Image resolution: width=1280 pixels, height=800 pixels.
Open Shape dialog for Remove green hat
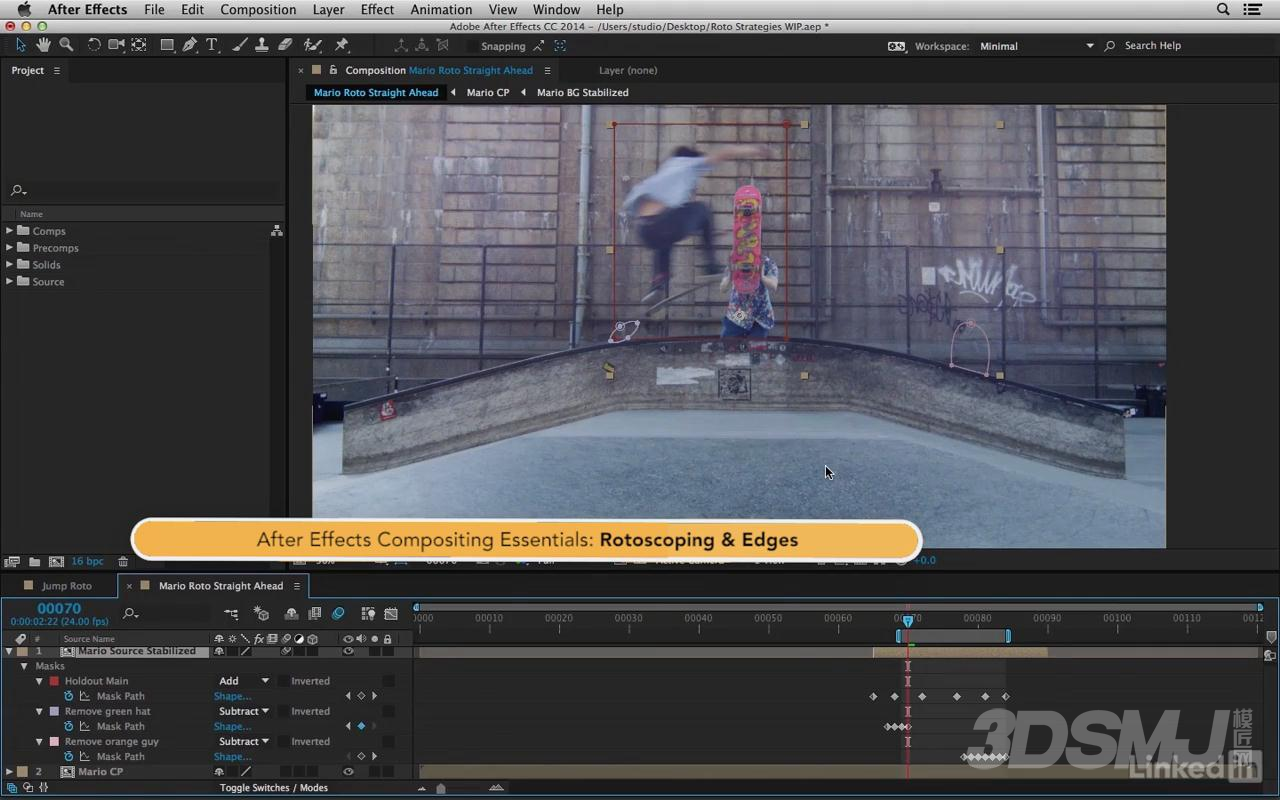[232, 726]
